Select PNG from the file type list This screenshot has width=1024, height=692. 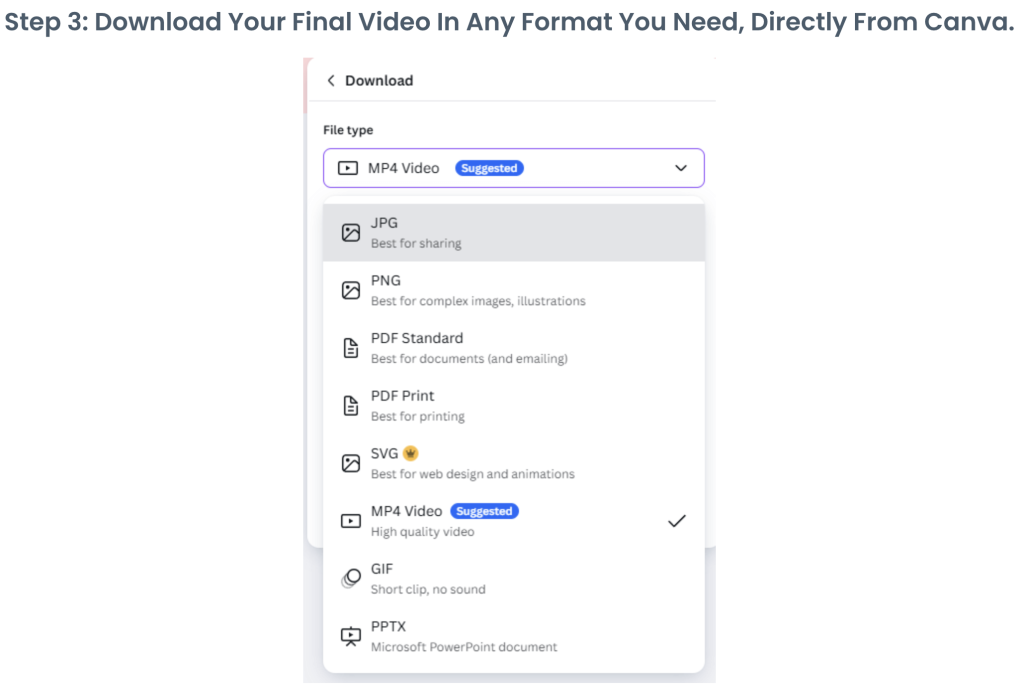click(x=513, y=290)
